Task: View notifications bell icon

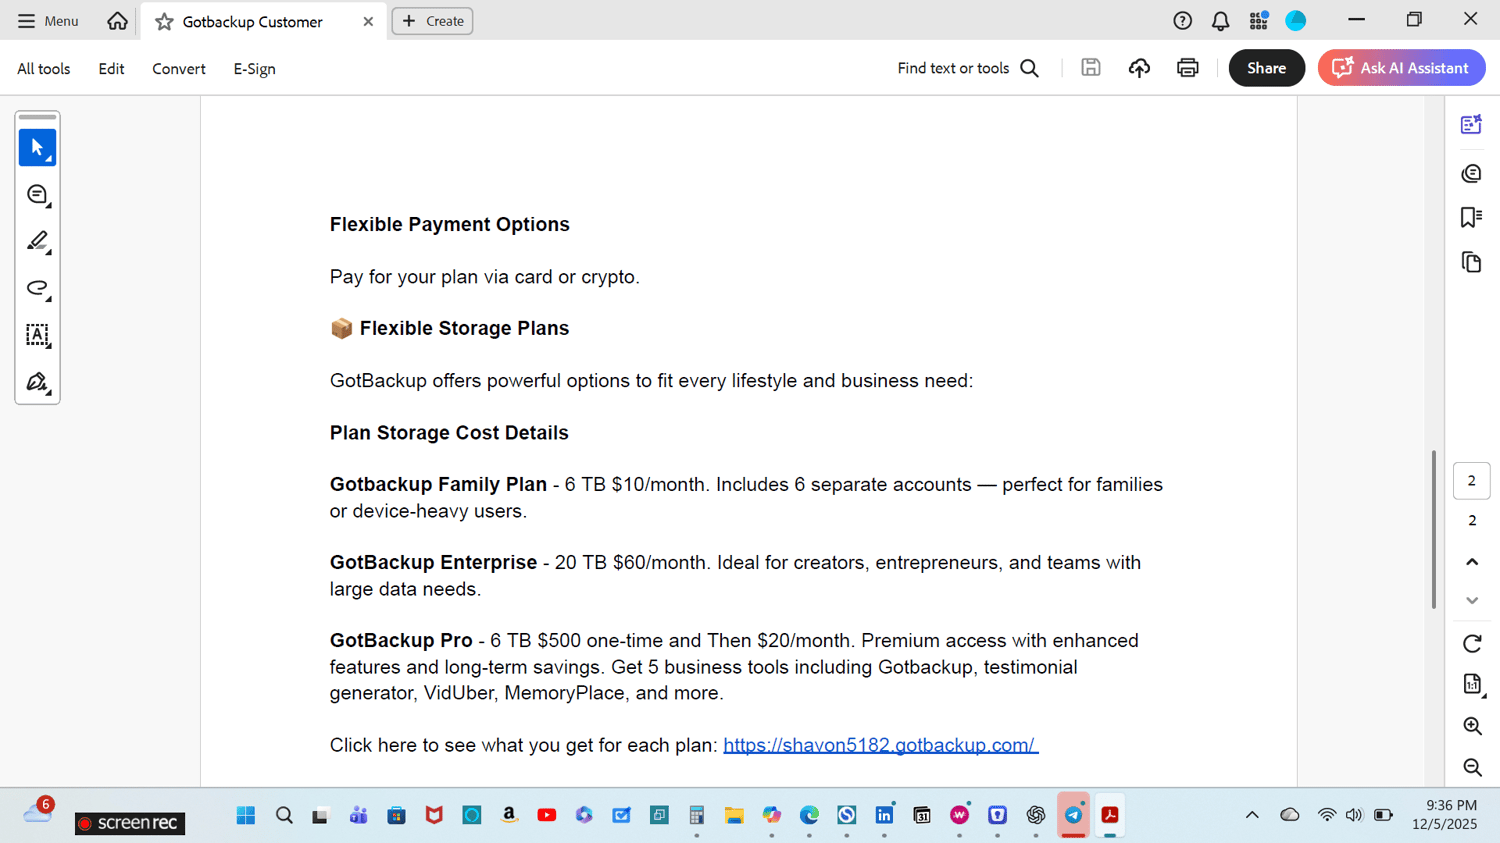Action: [x=1220, y=21]
